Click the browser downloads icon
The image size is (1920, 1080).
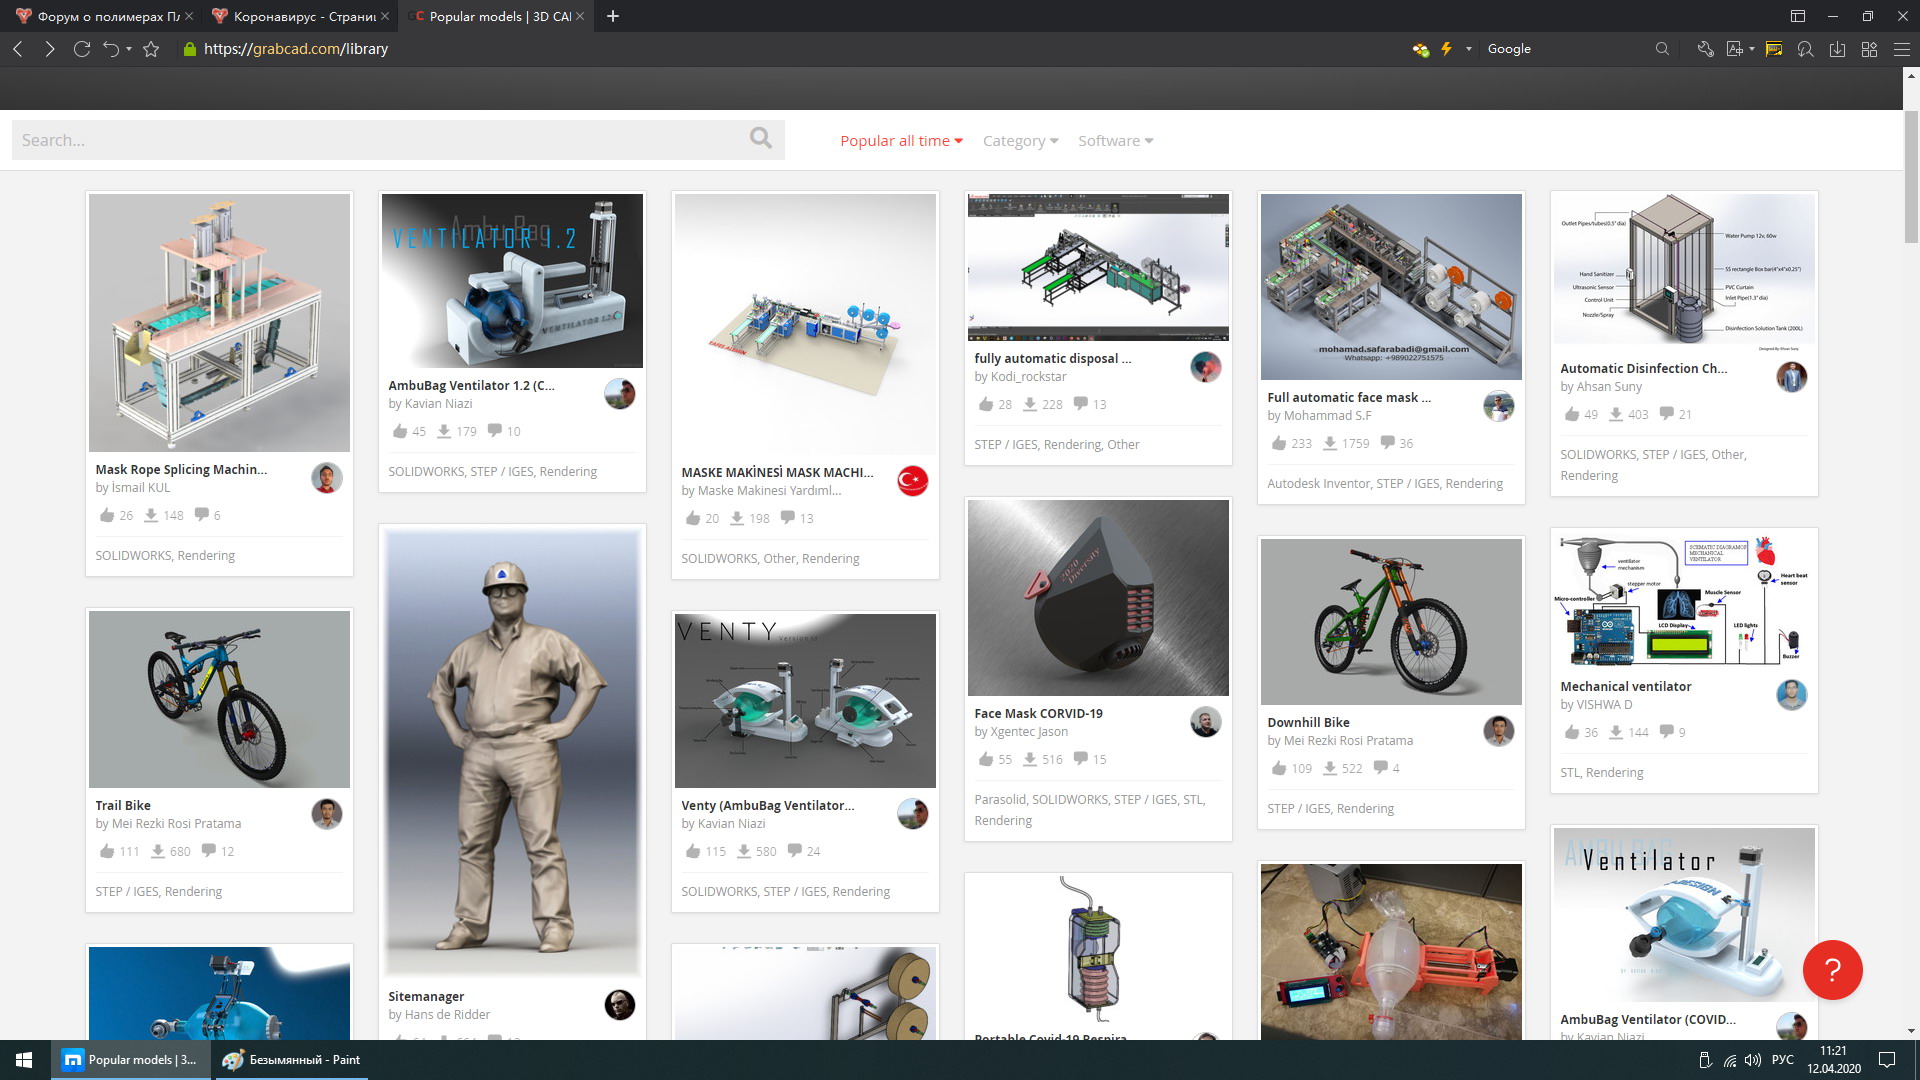(x=1837, y=49)
